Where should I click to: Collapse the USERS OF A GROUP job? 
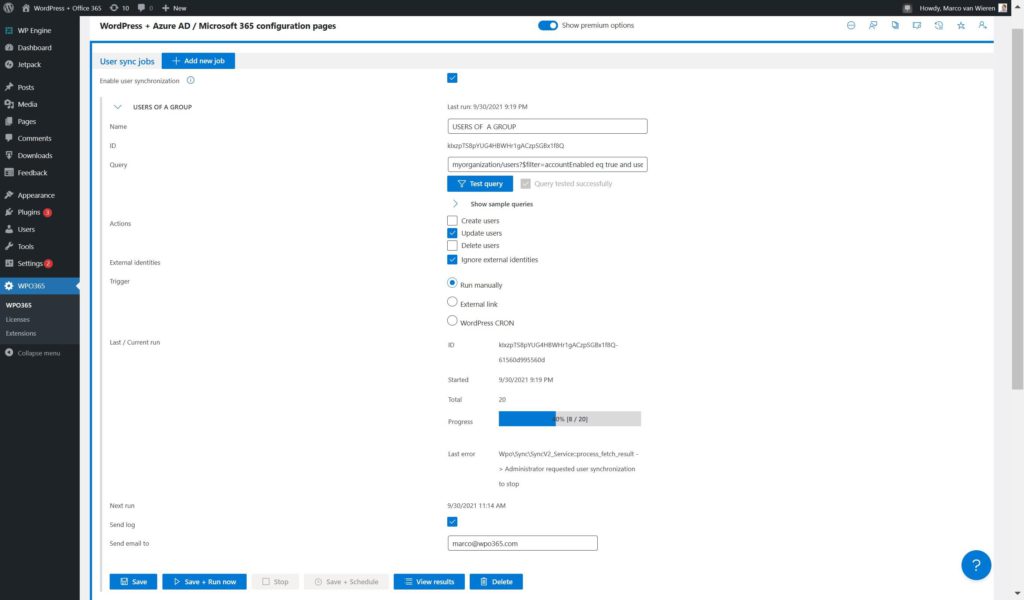click(x=118, y=107)
